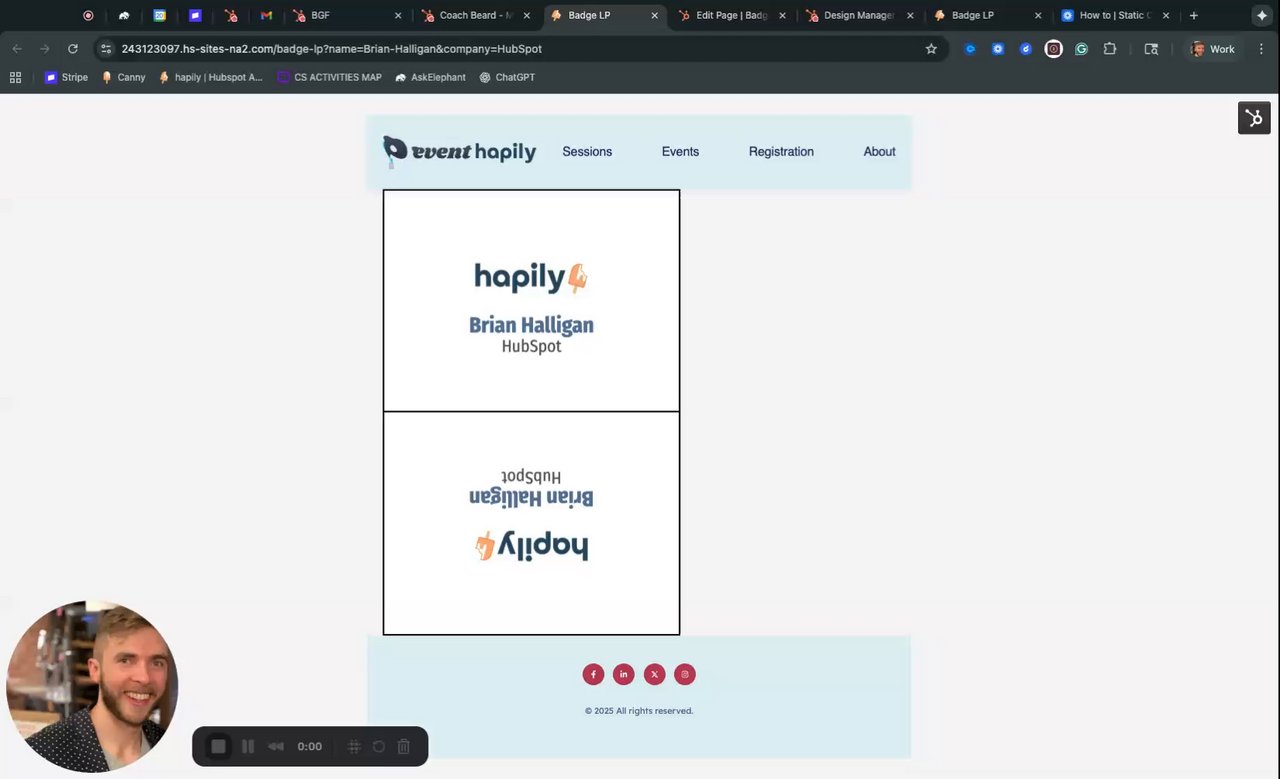Open the blue gear extension icon
1280x779 pixels.
tap(997, 49)
